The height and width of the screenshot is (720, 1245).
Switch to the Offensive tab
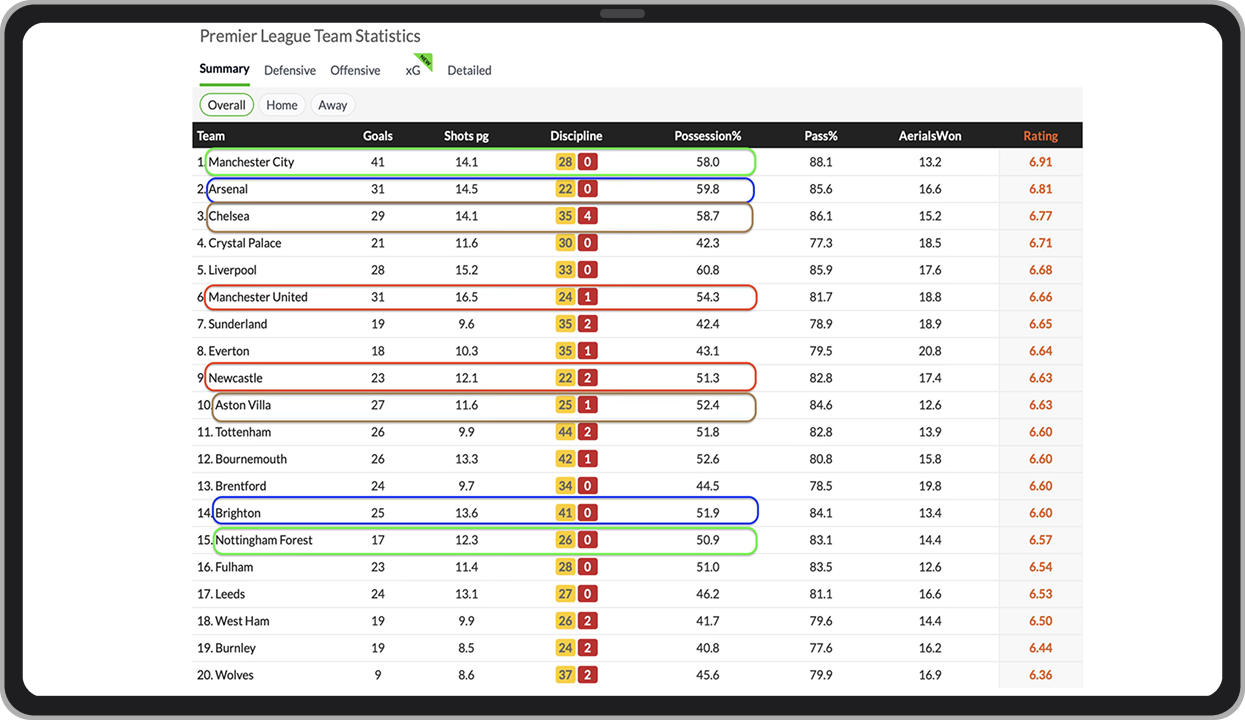coord(355,70)
